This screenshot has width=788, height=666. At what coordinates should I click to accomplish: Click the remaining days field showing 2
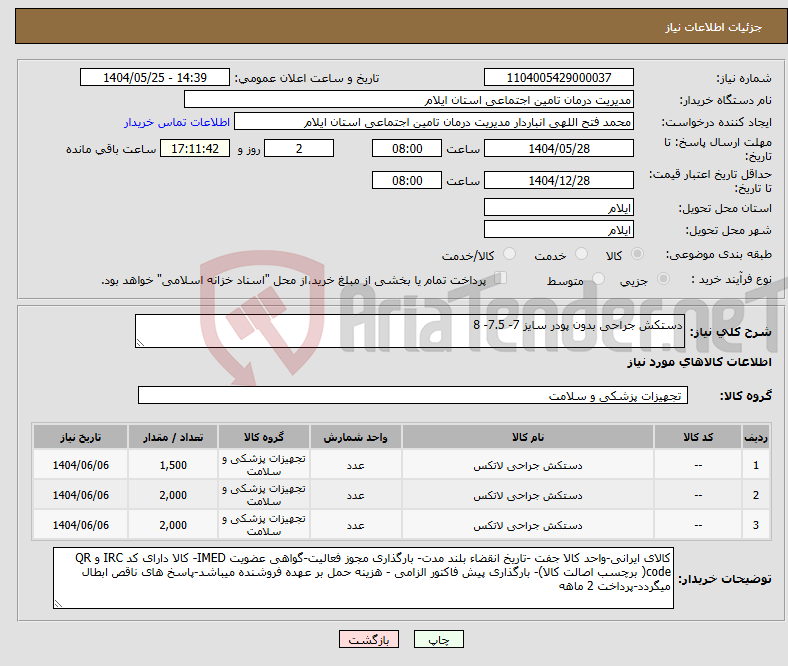[299, 148]
